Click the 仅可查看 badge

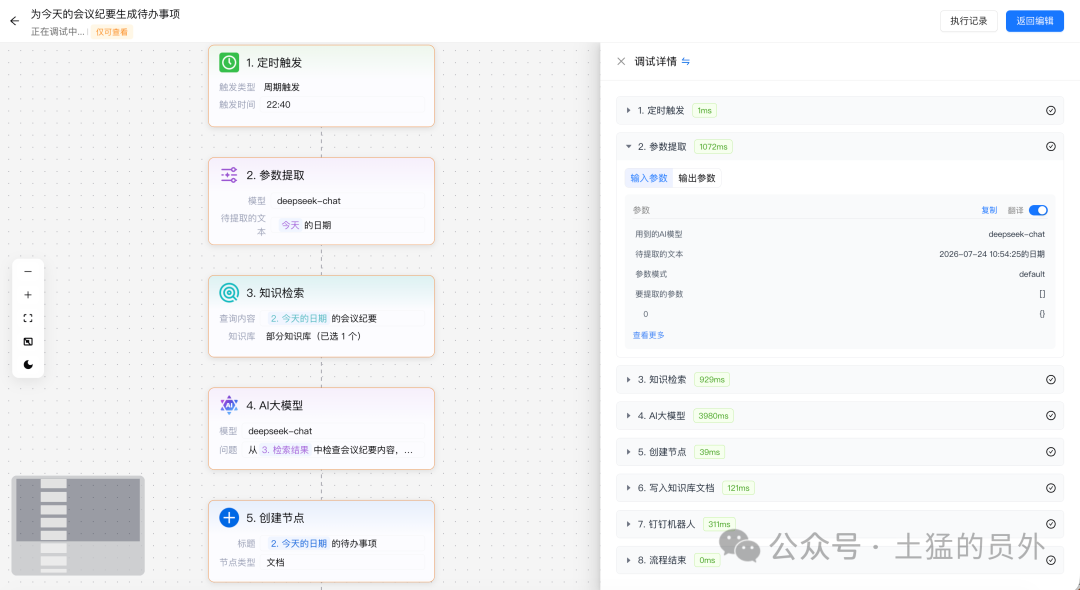(112, 32)
